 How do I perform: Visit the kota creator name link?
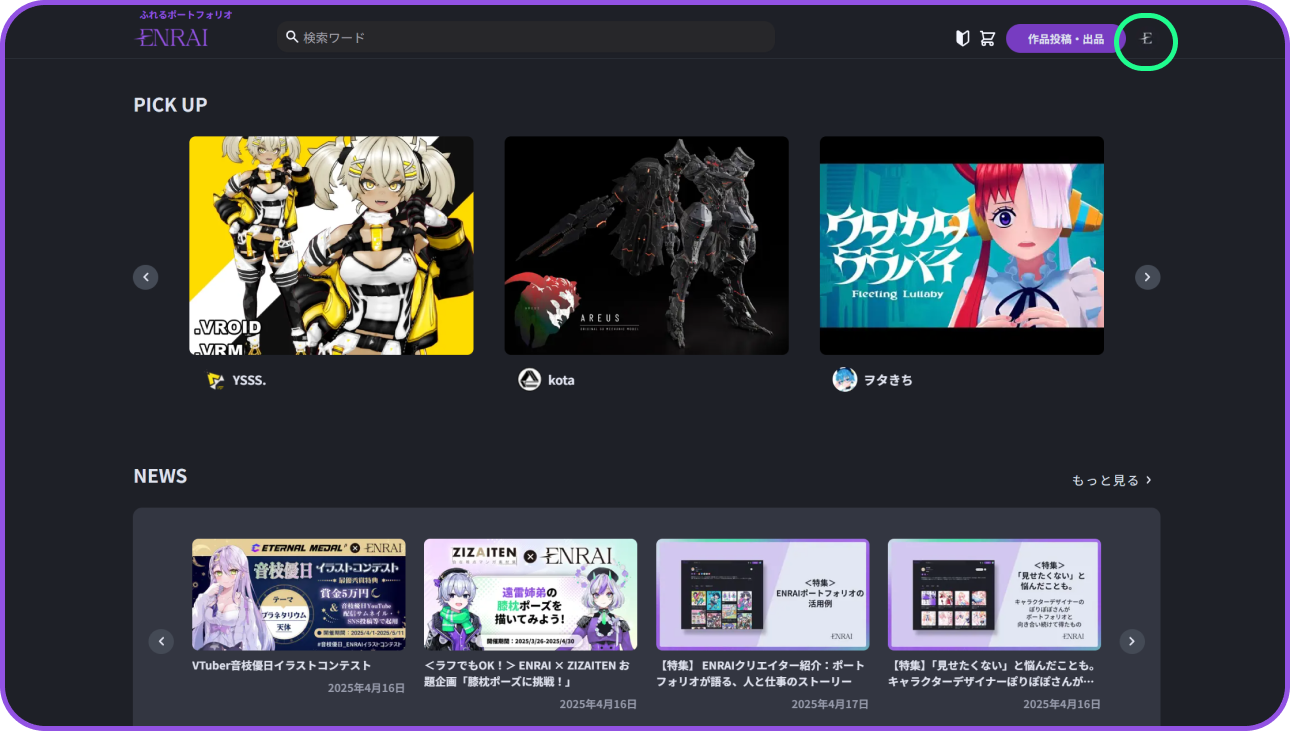pos(561,381)
